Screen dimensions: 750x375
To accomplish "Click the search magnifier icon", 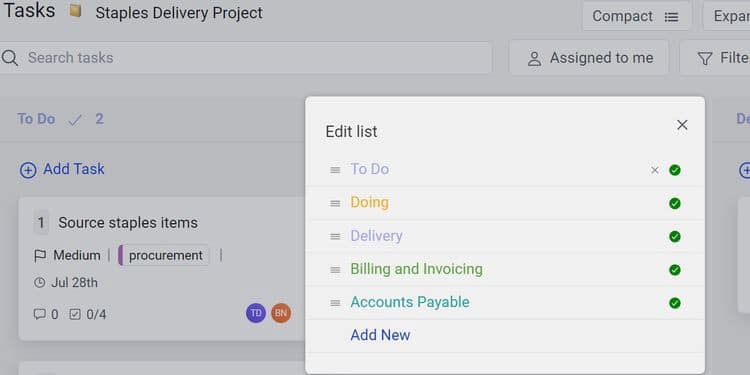I will click(10, 58).
